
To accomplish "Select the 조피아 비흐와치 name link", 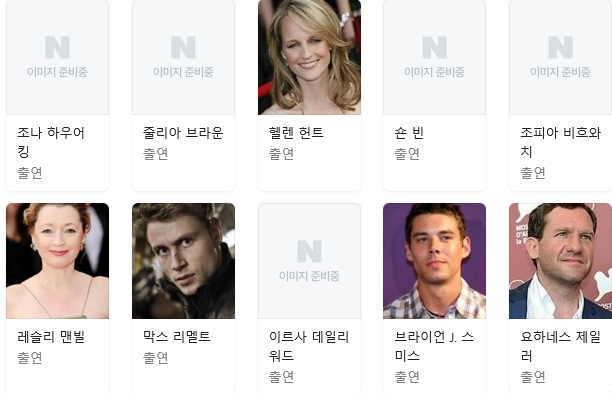I will (560, 142).
